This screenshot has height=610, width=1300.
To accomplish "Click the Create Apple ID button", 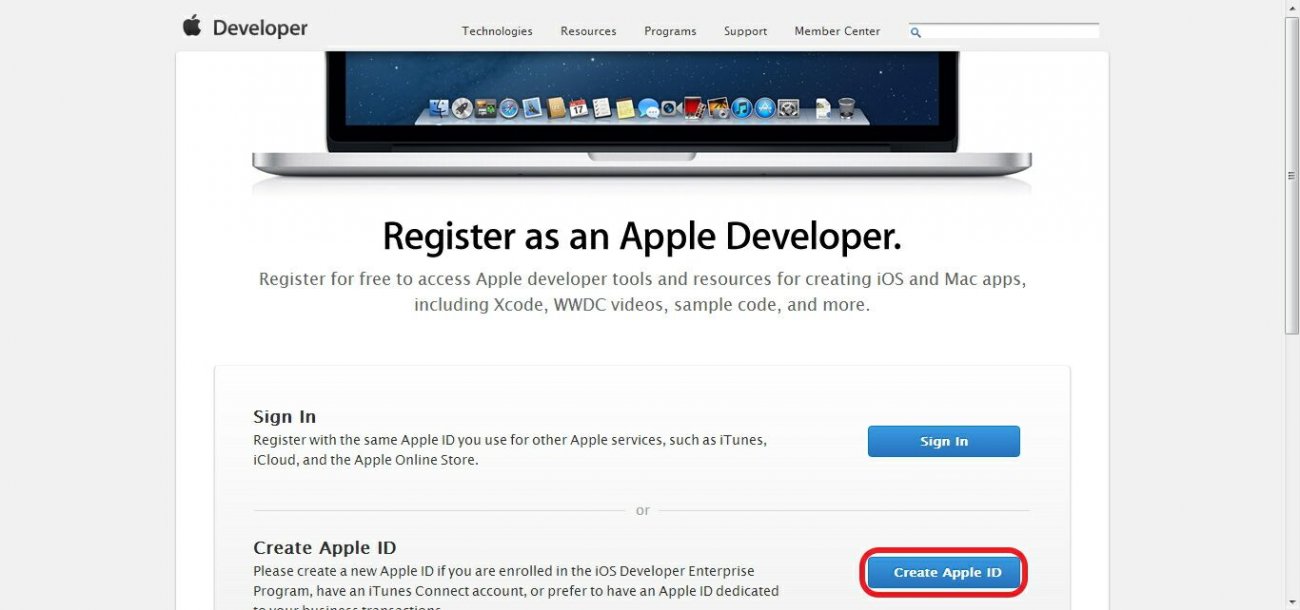I will (x=944, y=573).
